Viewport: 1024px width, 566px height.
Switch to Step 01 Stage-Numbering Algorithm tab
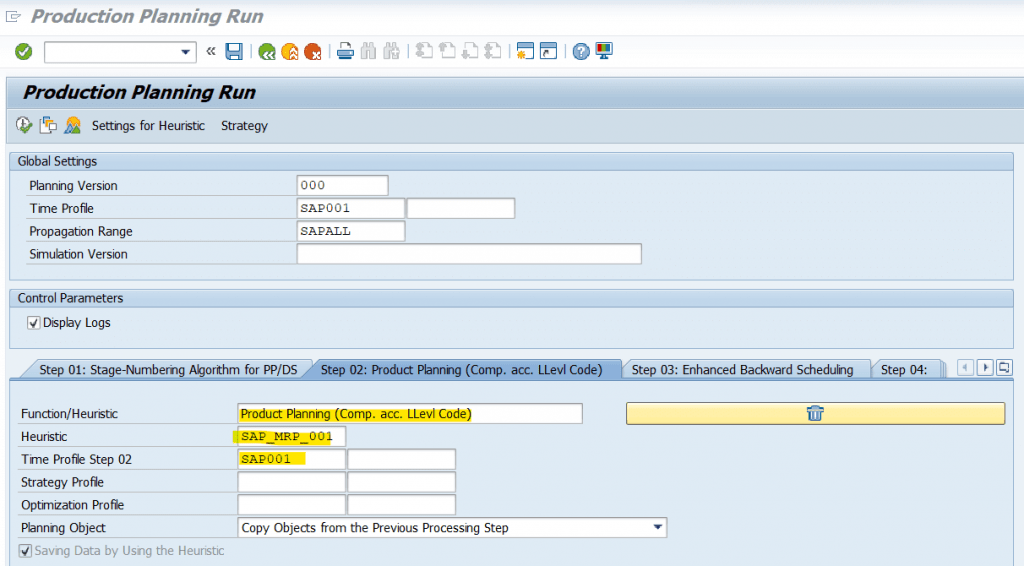pyautogui.click(x=168, y=369)
